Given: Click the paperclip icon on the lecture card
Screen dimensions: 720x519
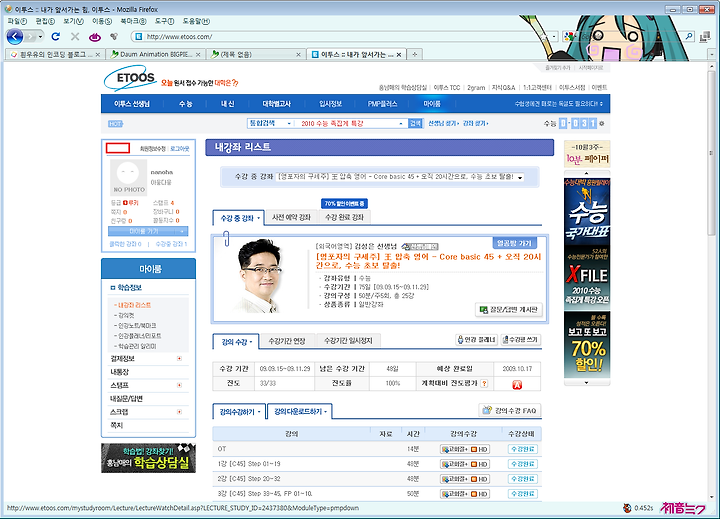Looking at the screenshot, I should 226,239.
